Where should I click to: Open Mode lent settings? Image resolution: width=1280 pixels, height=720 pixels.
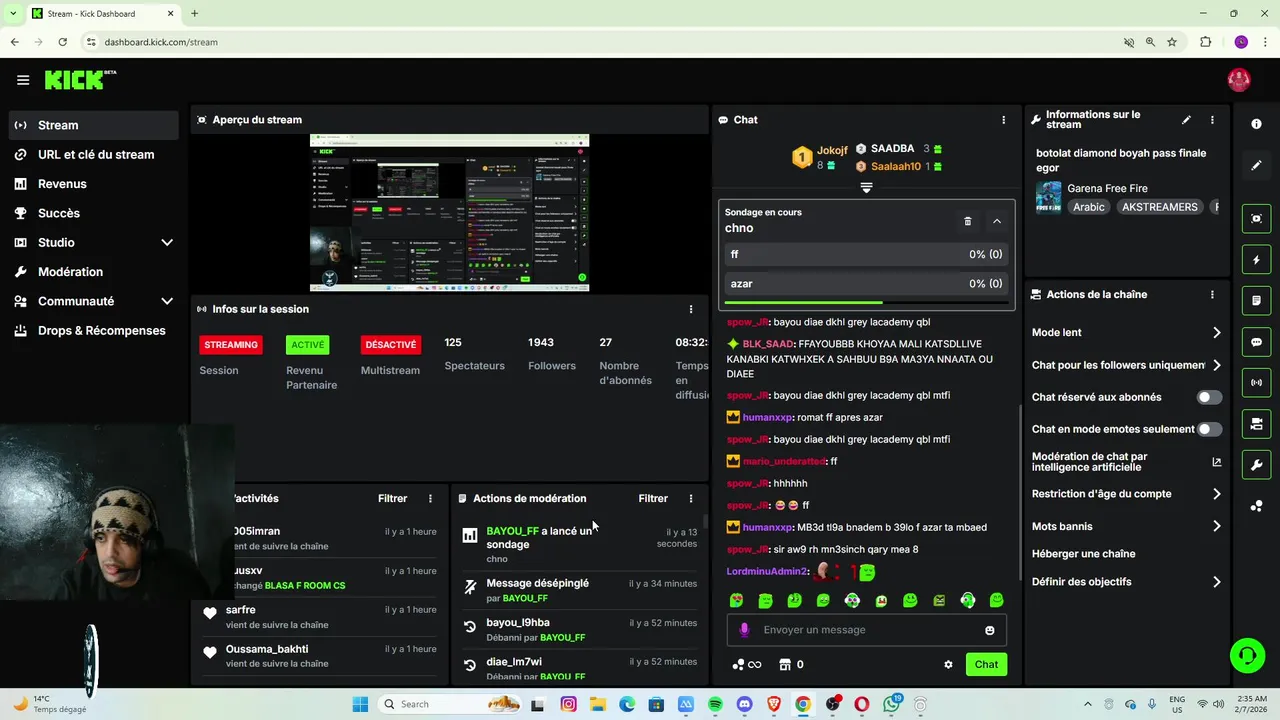(x=1126, y=332)
